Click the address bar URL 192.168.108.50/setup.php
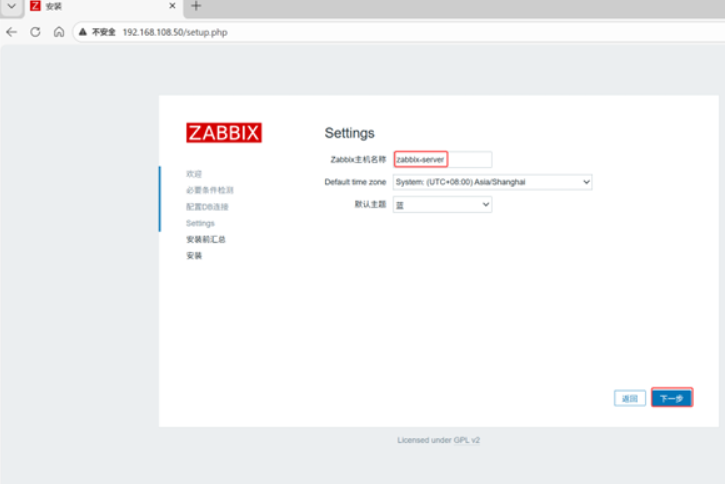This screenshot has width=725, height=484. [x=175, y=32]
